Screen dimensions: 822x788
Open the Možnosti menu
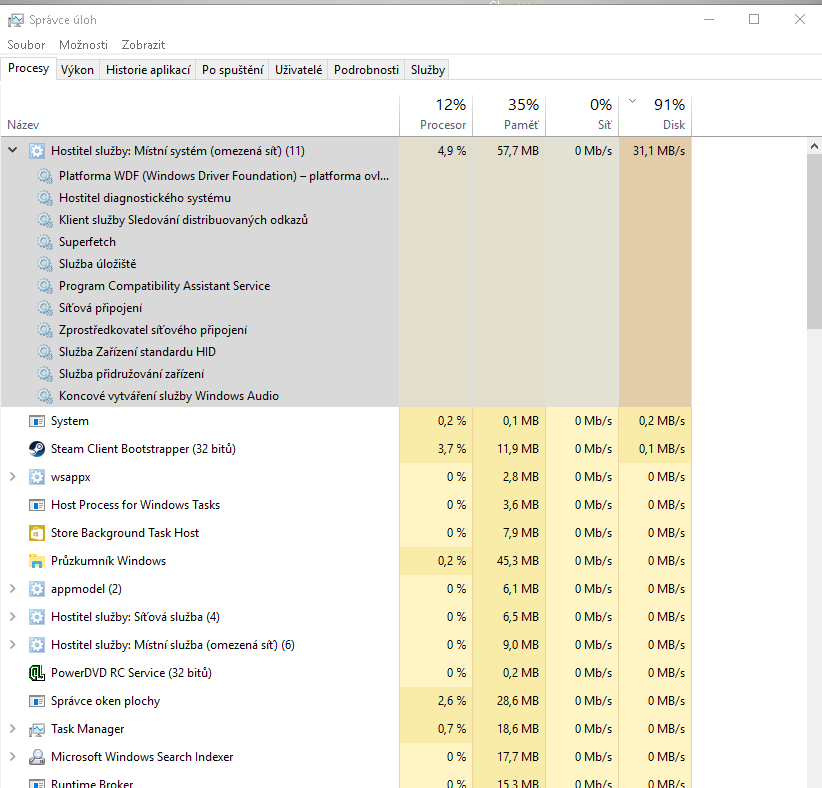[x=83, y=45]
